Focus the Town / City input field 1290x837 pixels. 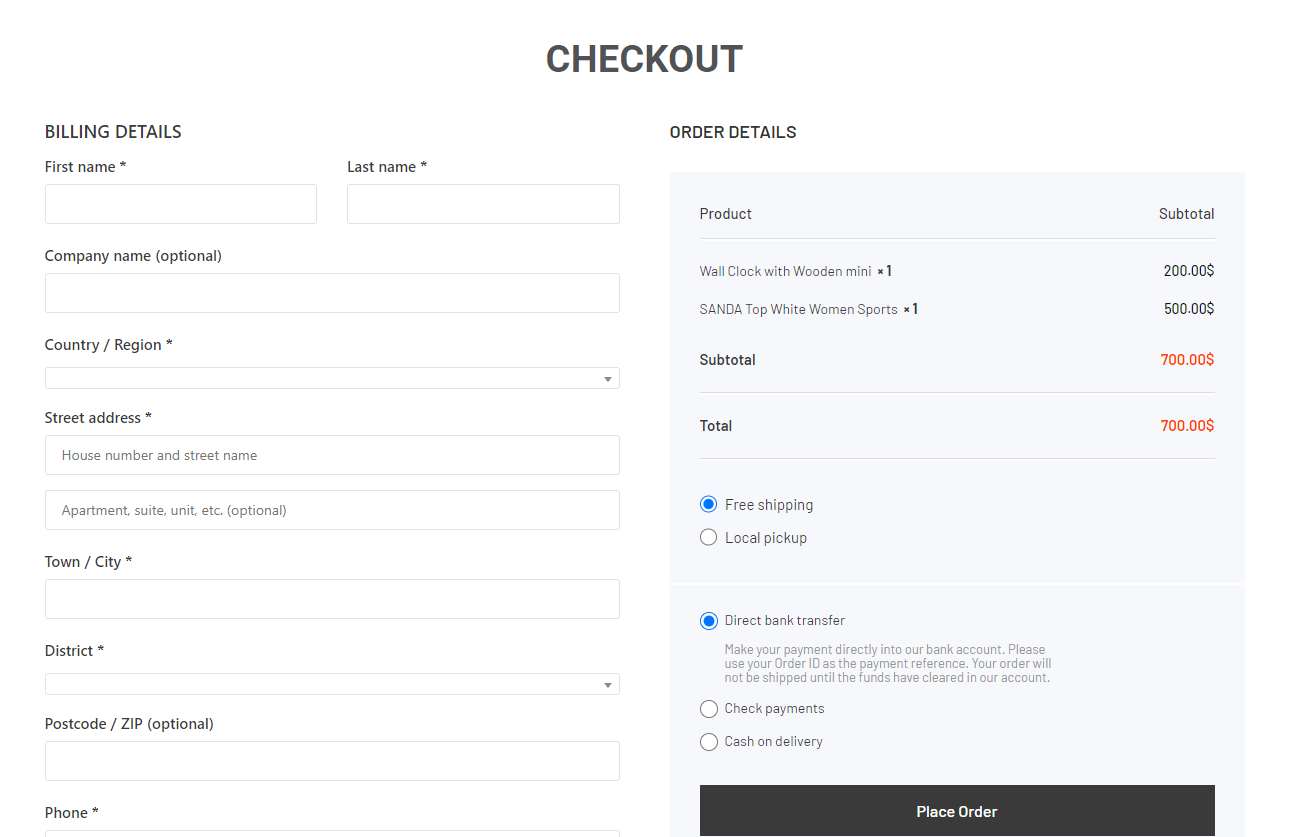332,599
